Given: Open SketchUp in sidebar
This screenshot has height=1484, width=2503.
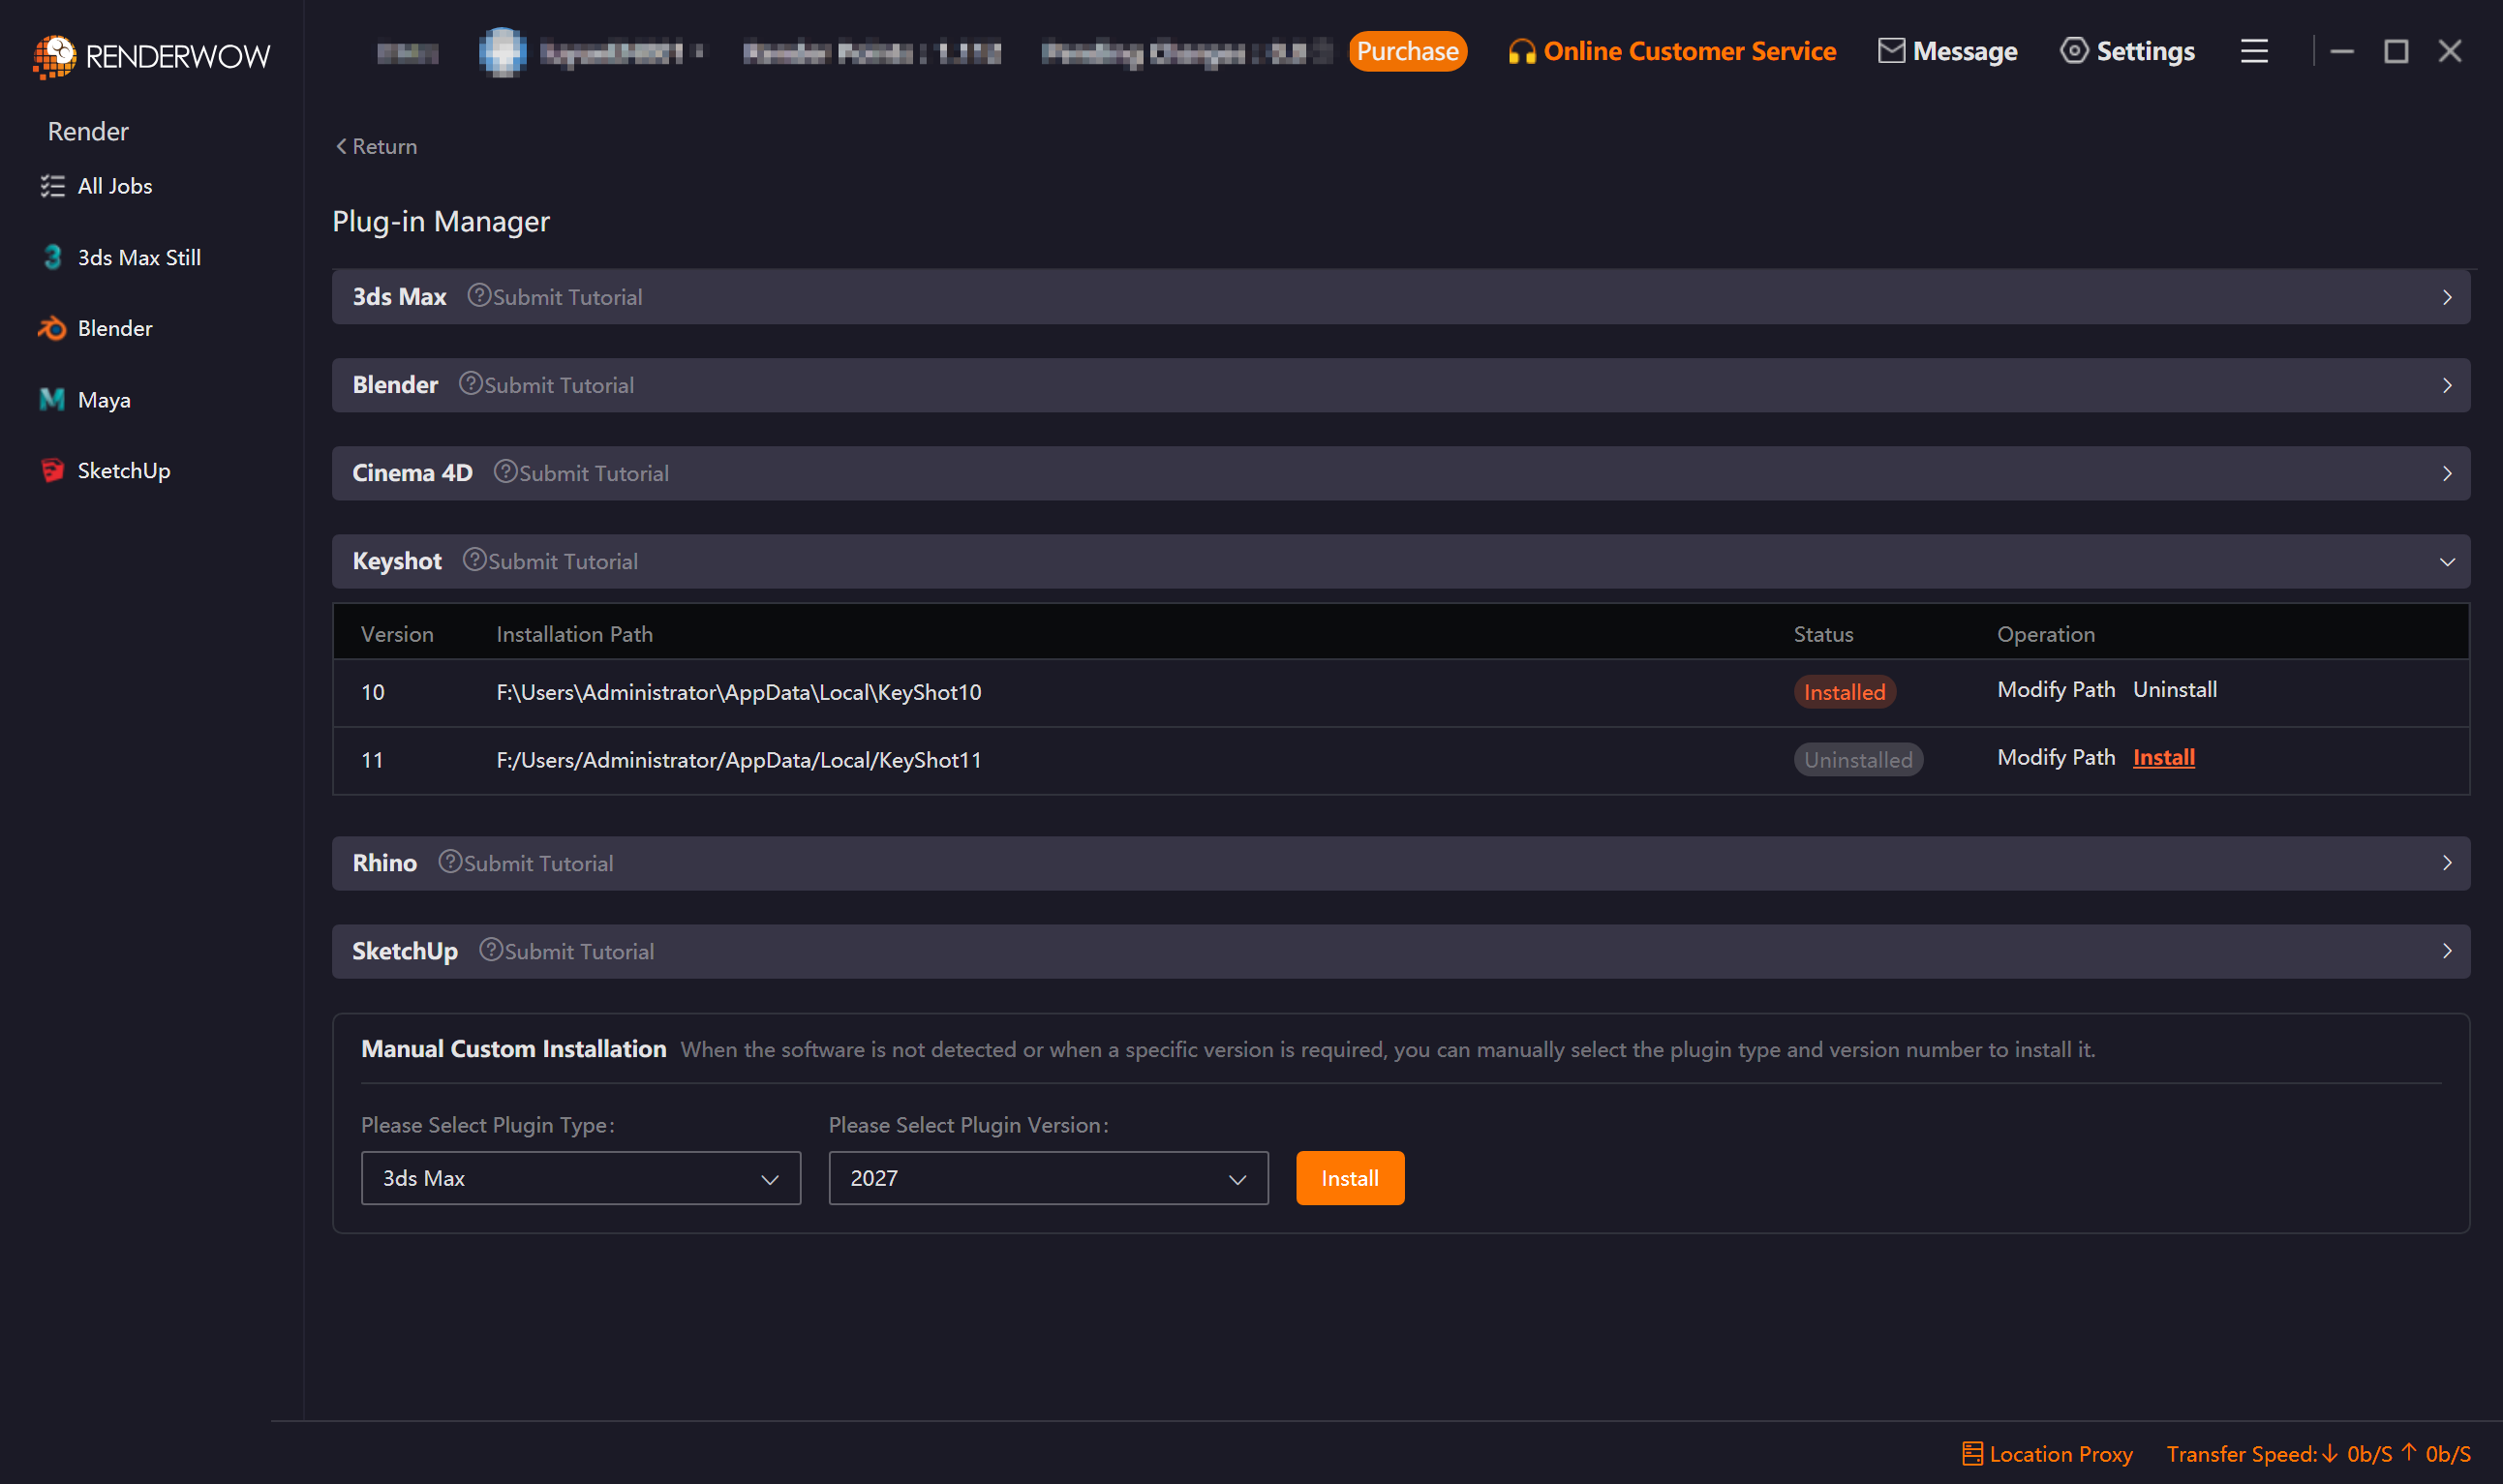Looking at the screenshot, I should 124,470.
